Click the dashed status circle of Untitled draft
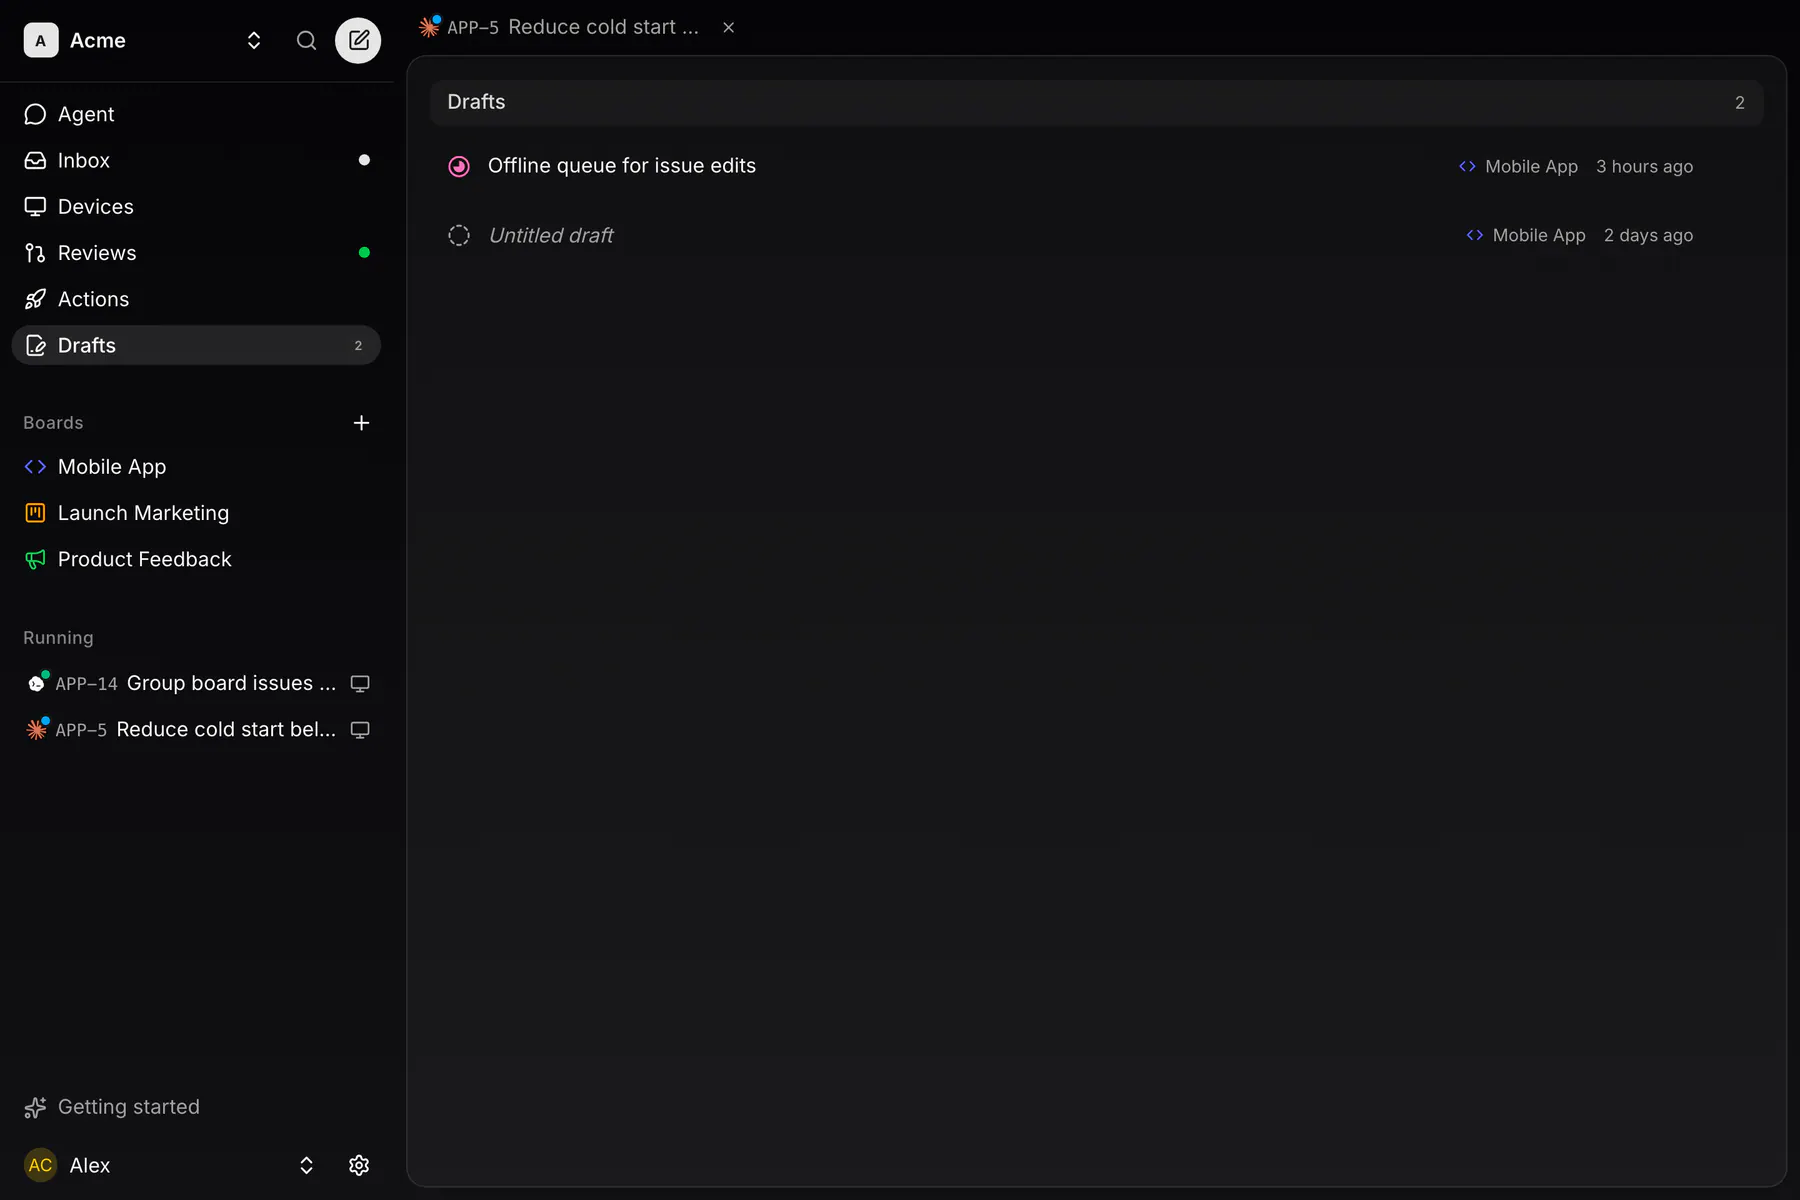This screenshot has width=1800, height=1200. click(459, 235)
